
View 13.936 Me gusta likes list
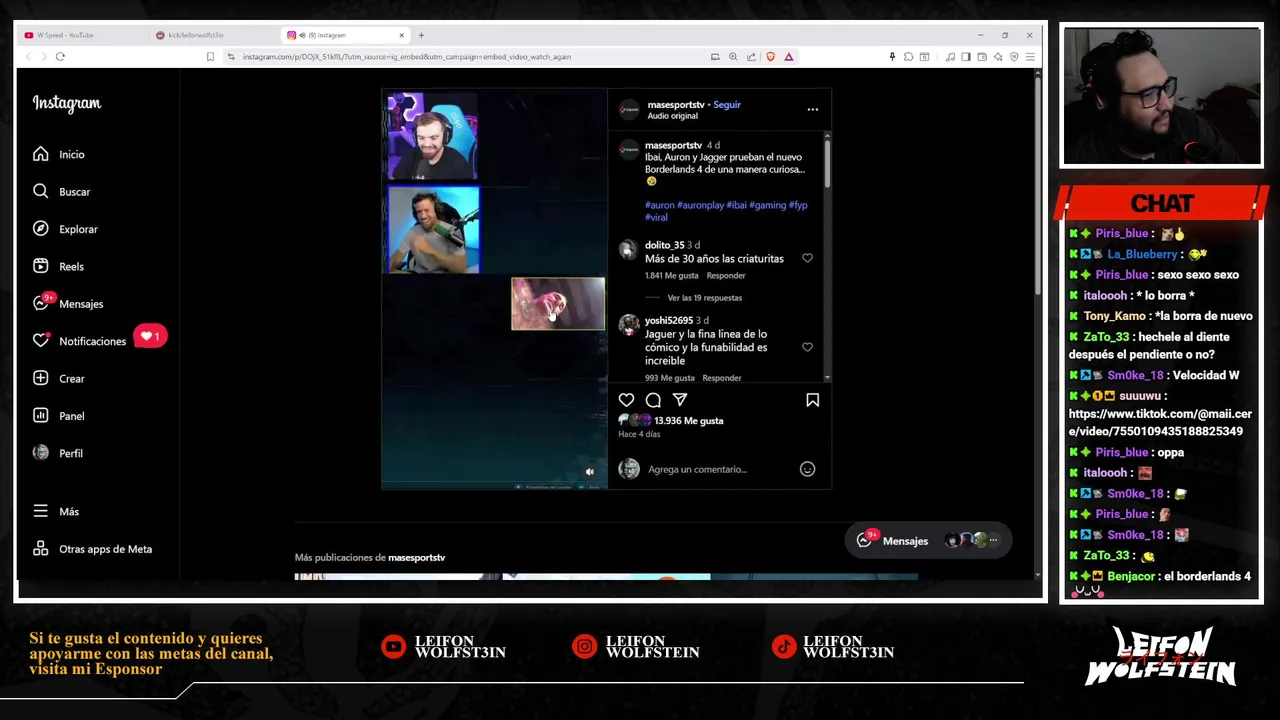[688, 421]
